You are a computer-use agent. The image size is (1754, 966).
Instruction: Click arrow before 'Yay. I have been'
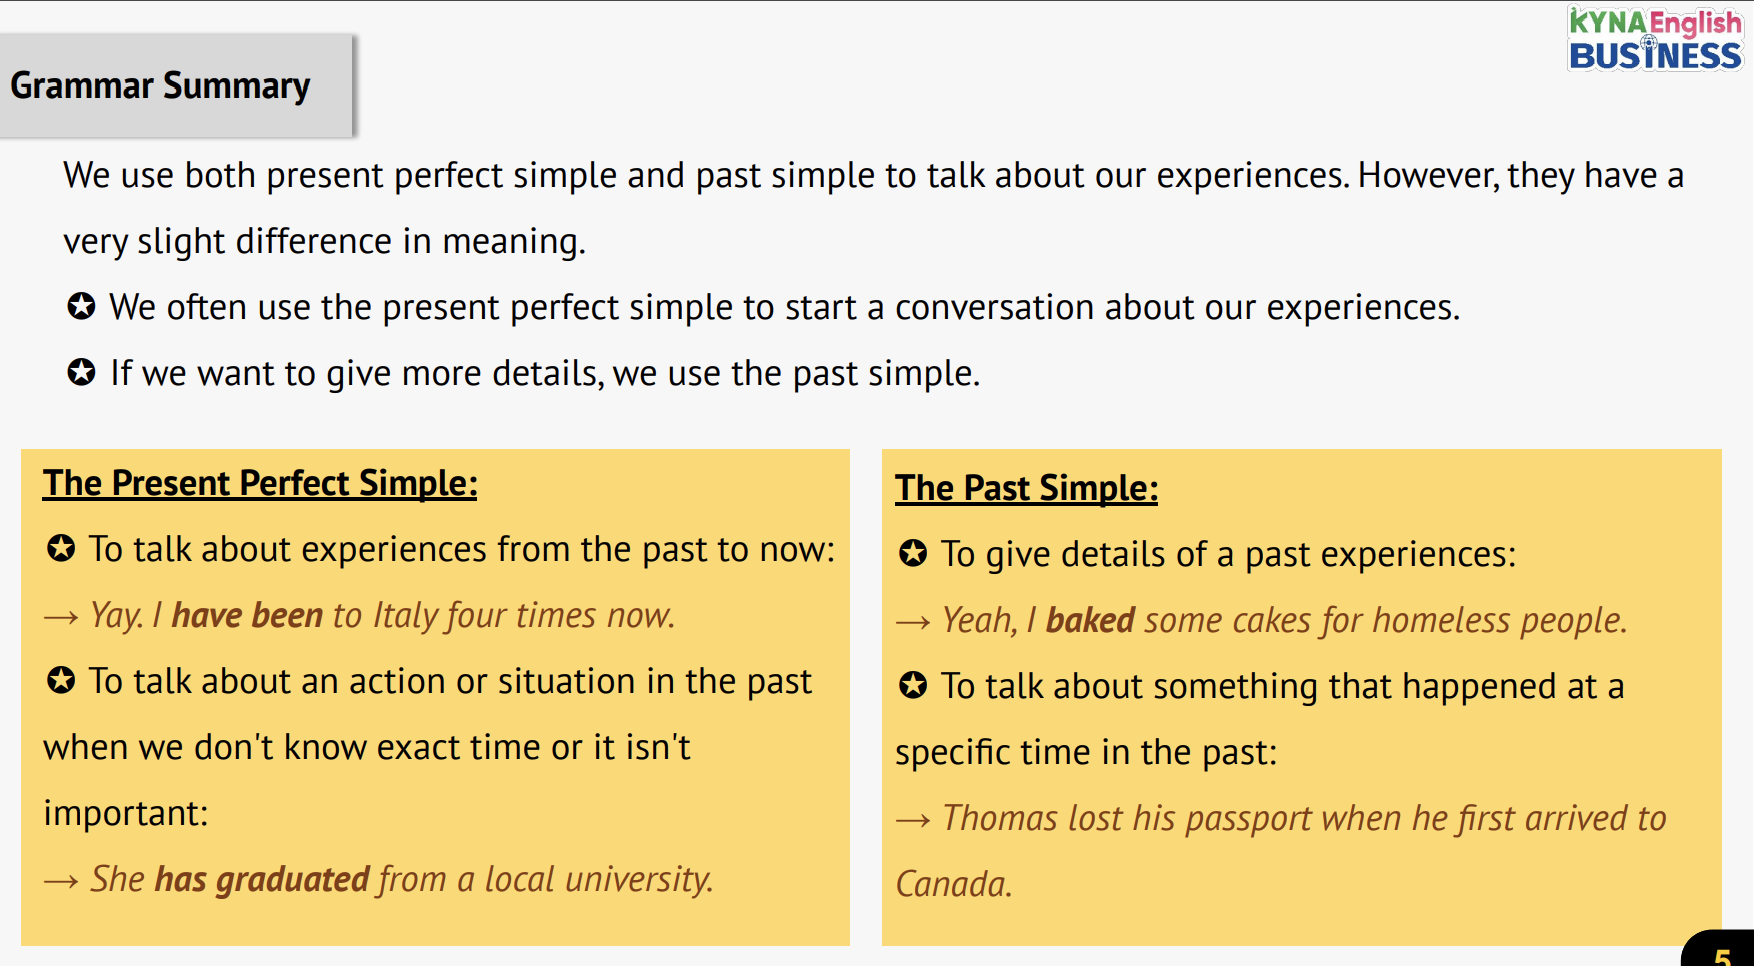click(x=61, y=617)
